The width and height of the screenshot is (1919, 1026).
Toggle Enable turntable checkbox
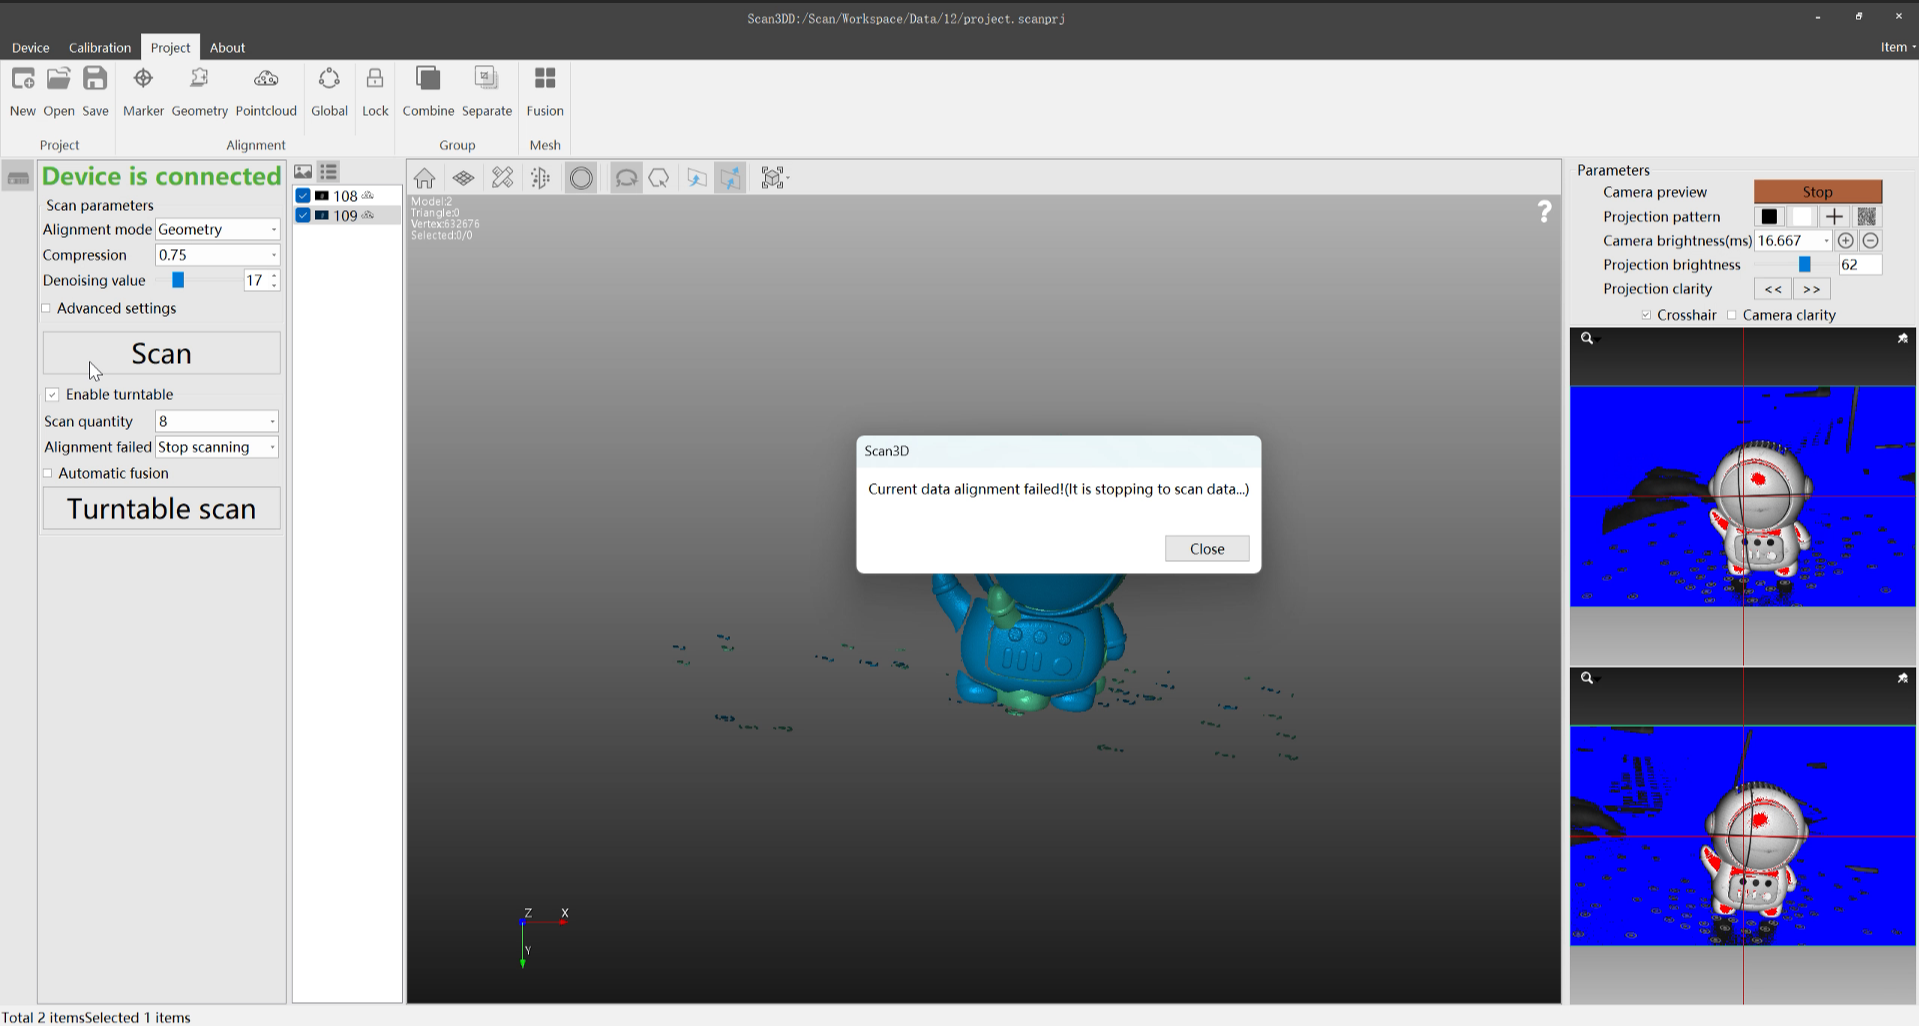click(52, 395)
